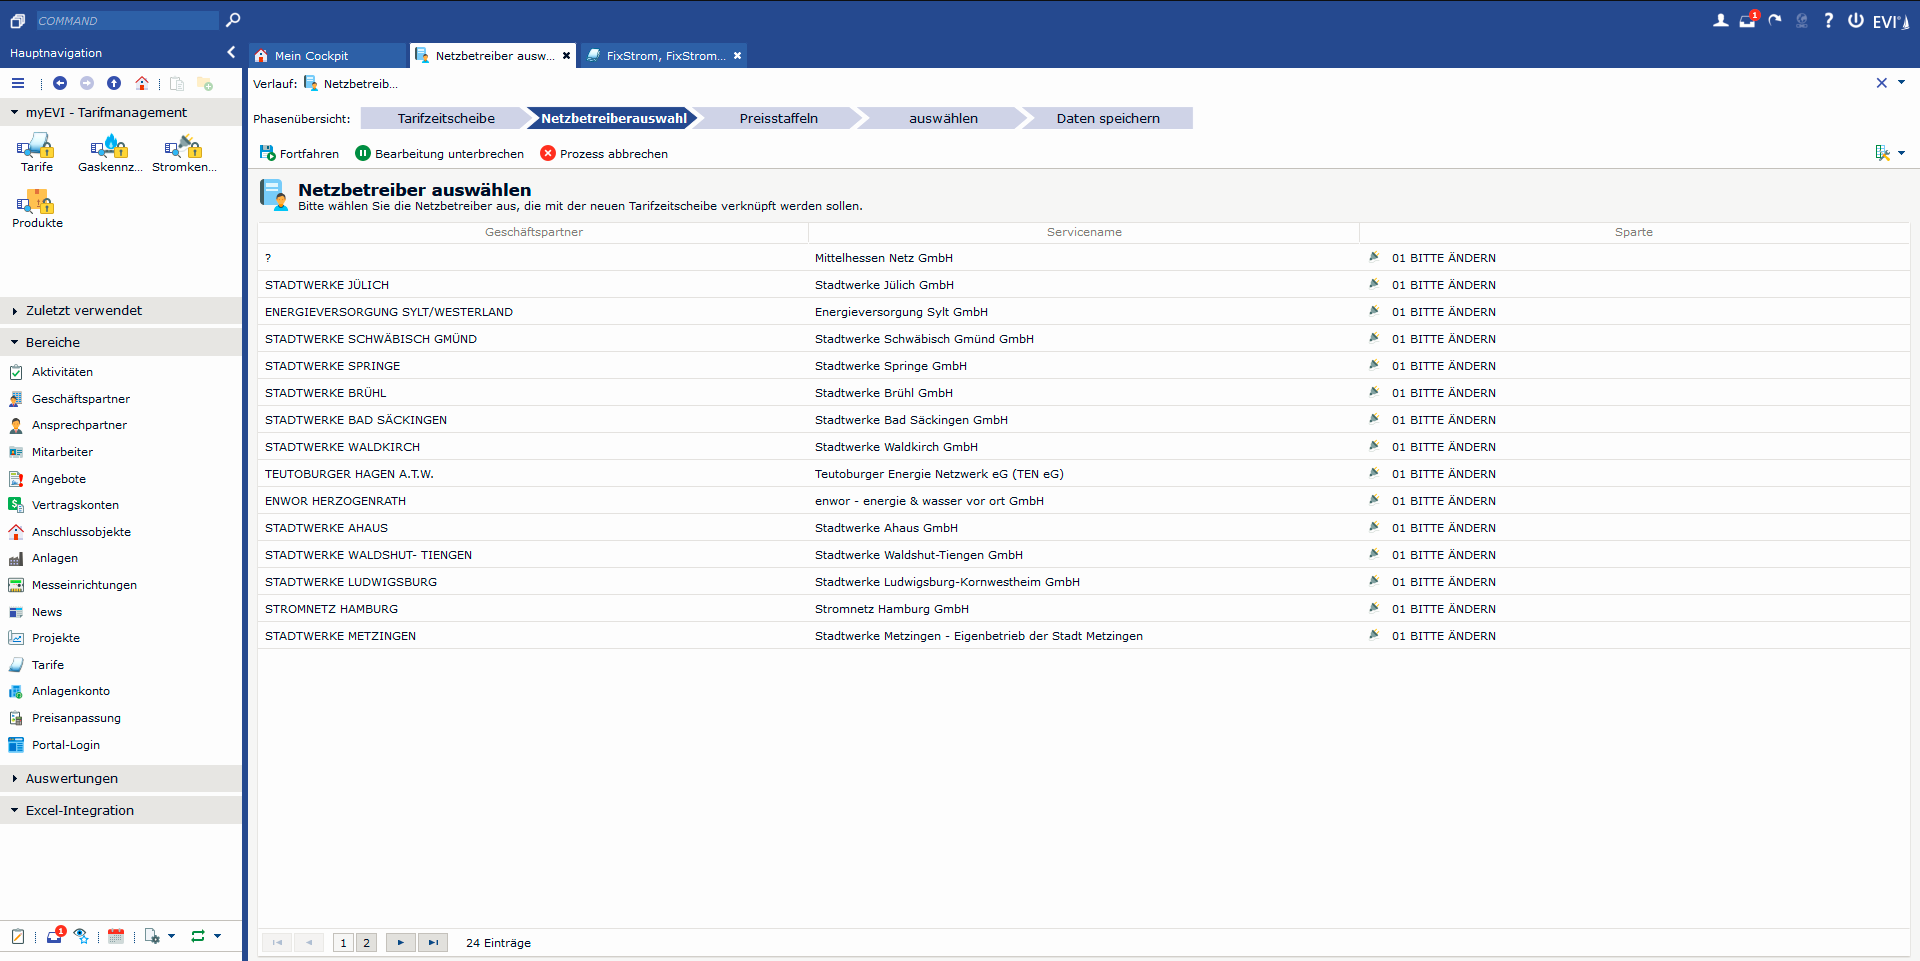Image resolution: width=1920 pixels, height=961 pixels.
Task: Collapse the Hauptnavigation panel
Action: click(x=231, y=53)
